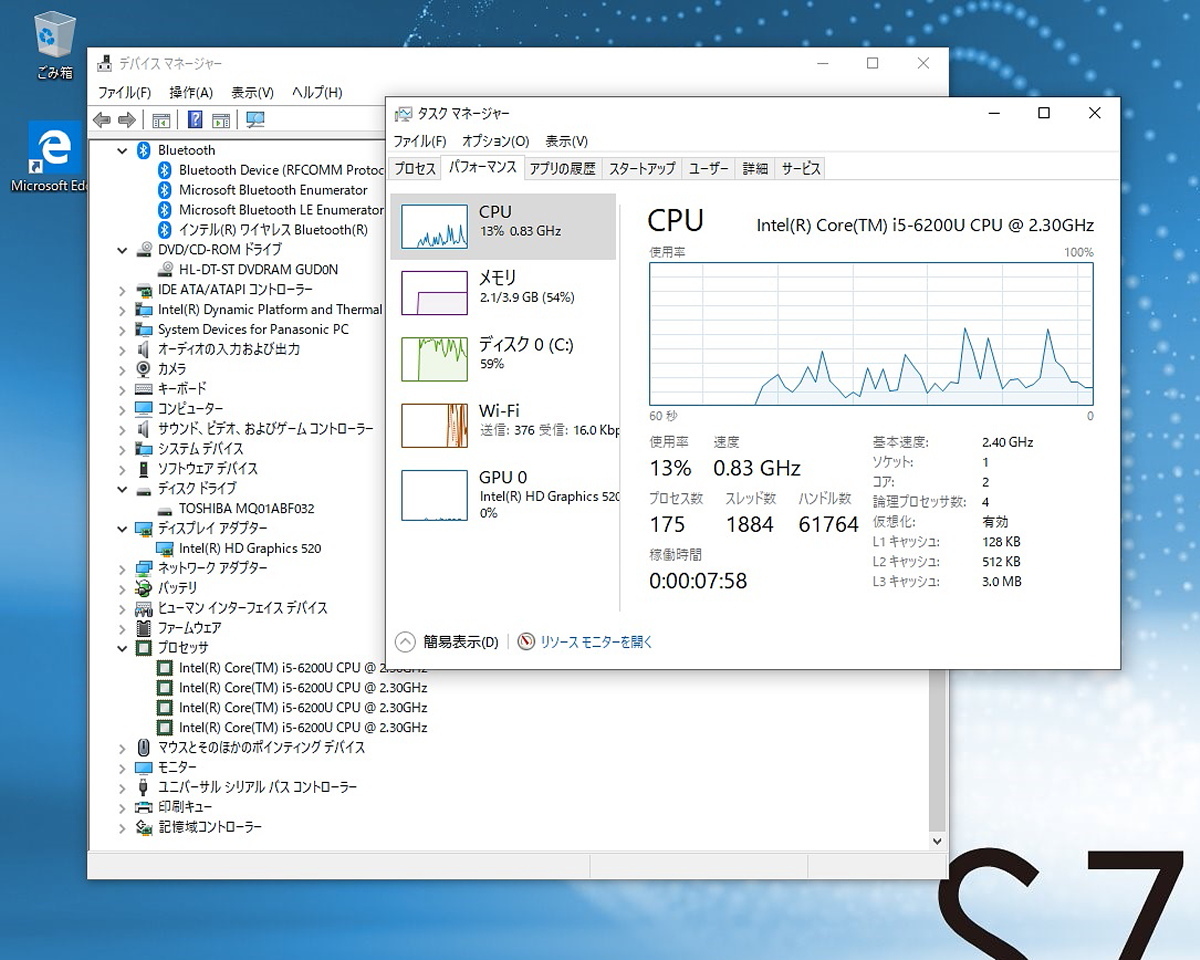Image resolution: width=1200 pixels, height=960 pixels.
Task: Open the サービス tab
Action: coord(801,169)
